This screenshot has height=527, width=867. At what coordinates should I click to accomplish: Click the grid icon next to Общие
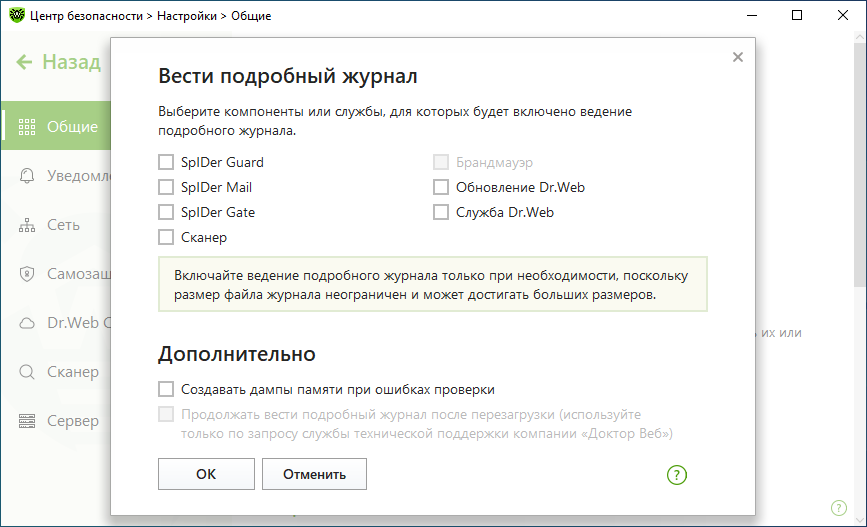point(27,127)
